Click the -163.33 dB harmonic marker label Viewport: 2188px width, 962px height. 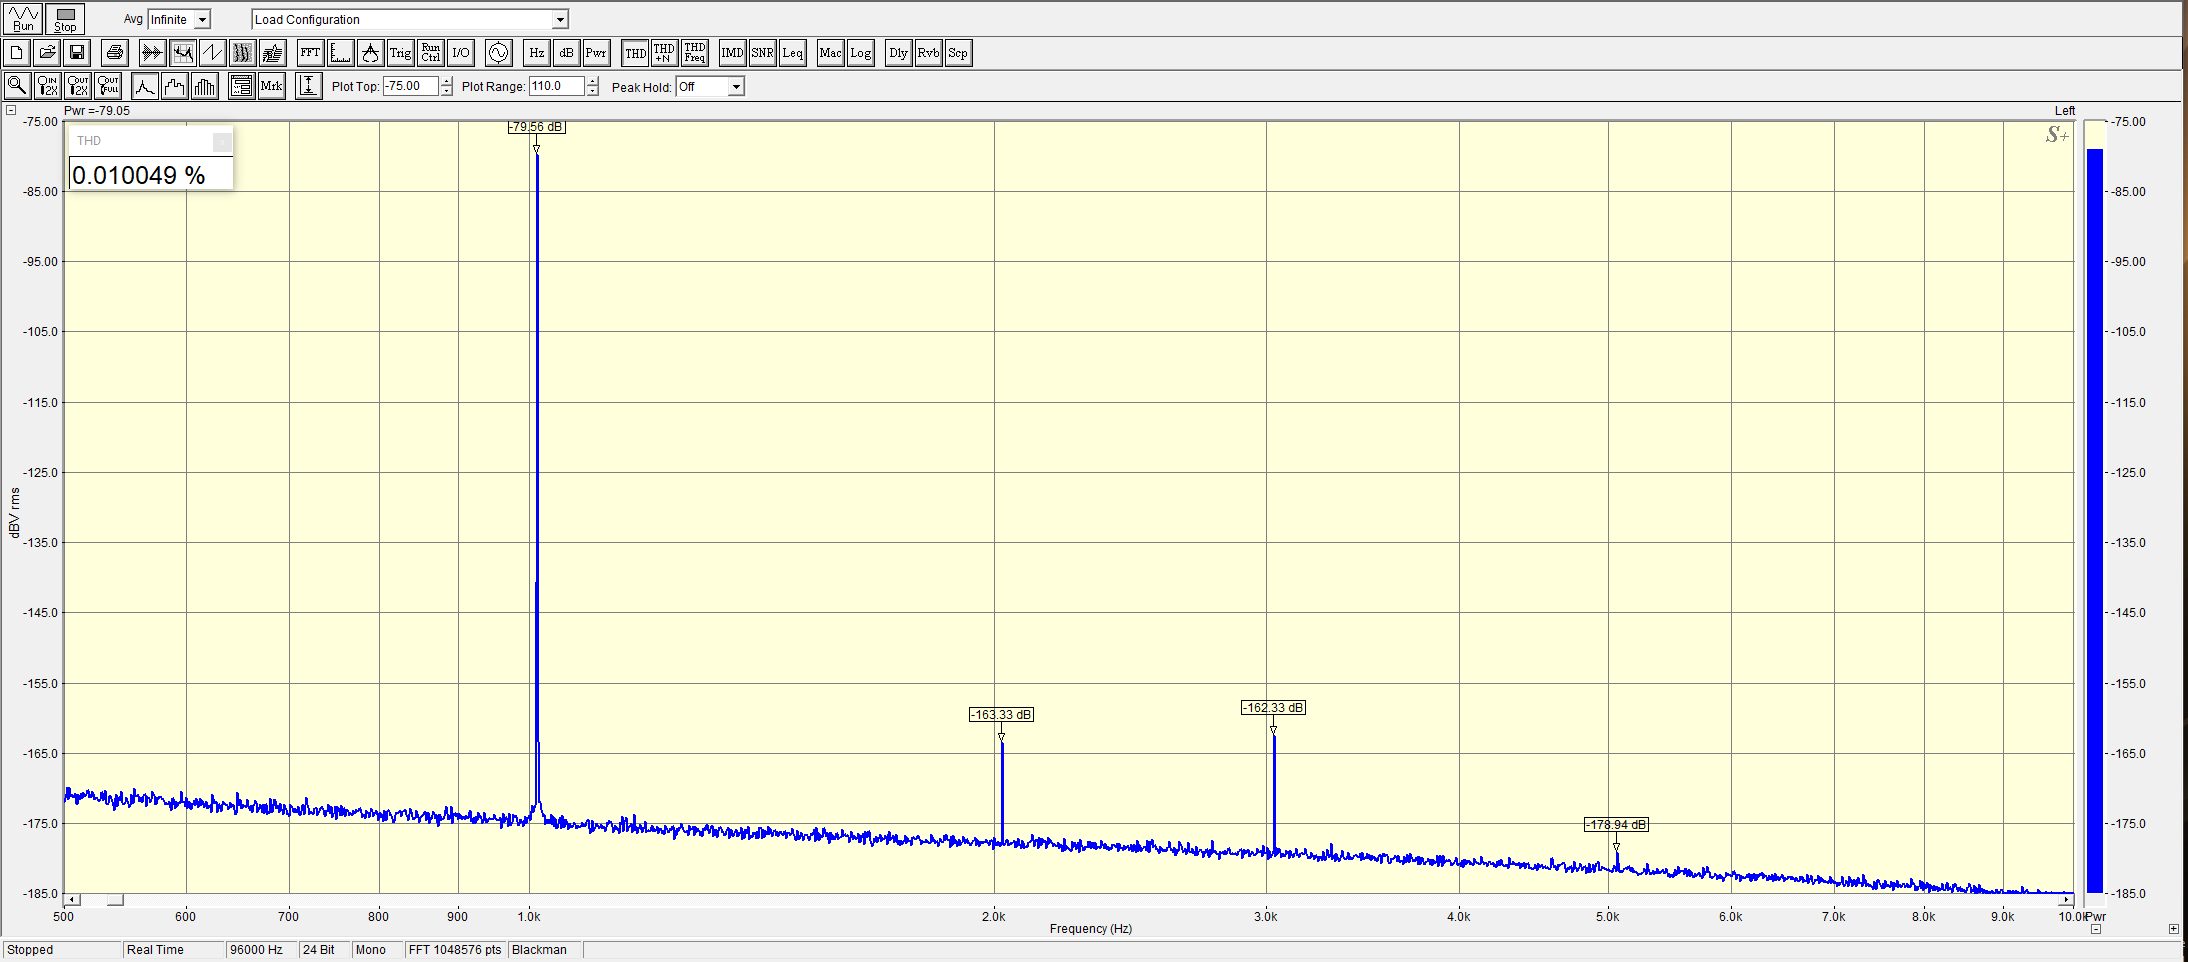point(1001,715)
